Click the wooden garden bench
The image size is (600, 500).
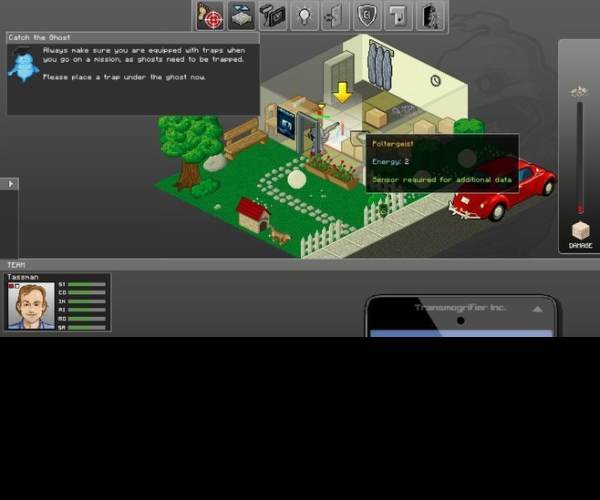coord(245,137)
